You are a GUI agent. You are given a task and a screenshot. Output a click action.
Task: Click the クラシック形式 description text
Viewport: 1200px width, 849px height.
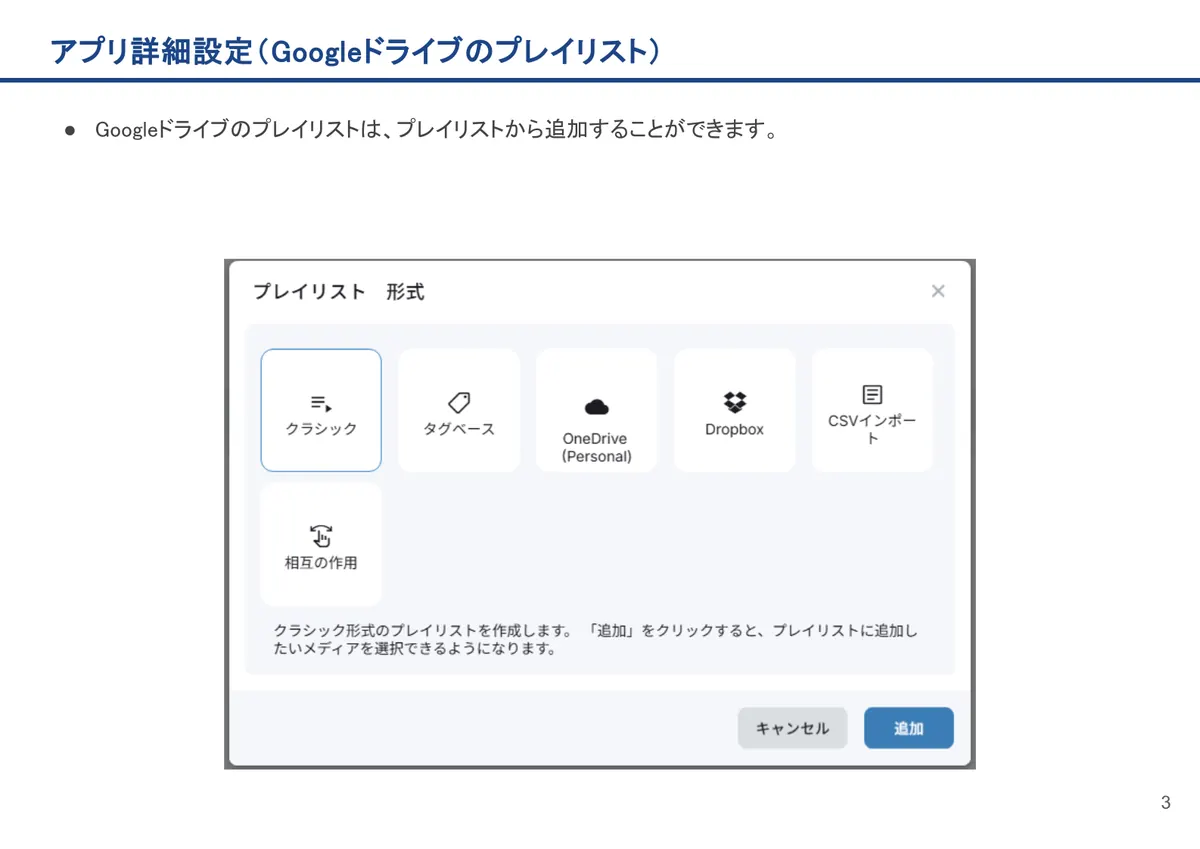pos(596,640)
